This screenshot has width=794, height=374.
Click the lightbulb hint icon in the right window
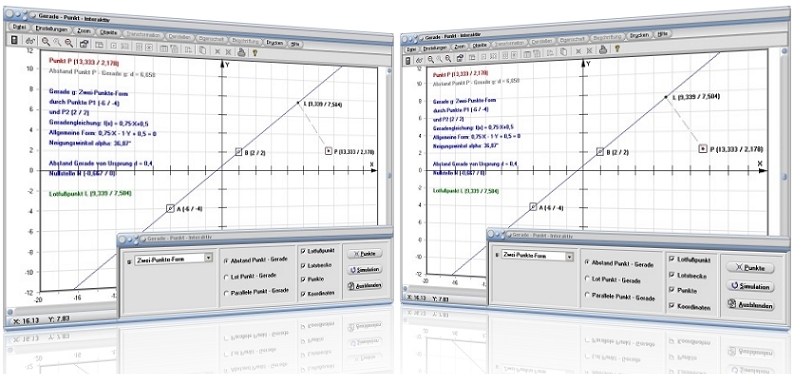point(617,49)
